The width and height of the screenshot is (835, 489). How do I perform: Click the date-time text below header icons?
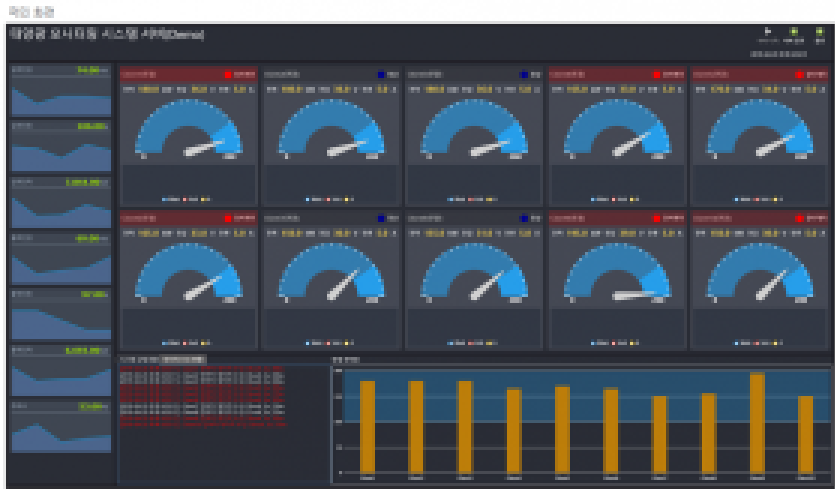pos(778,54)
